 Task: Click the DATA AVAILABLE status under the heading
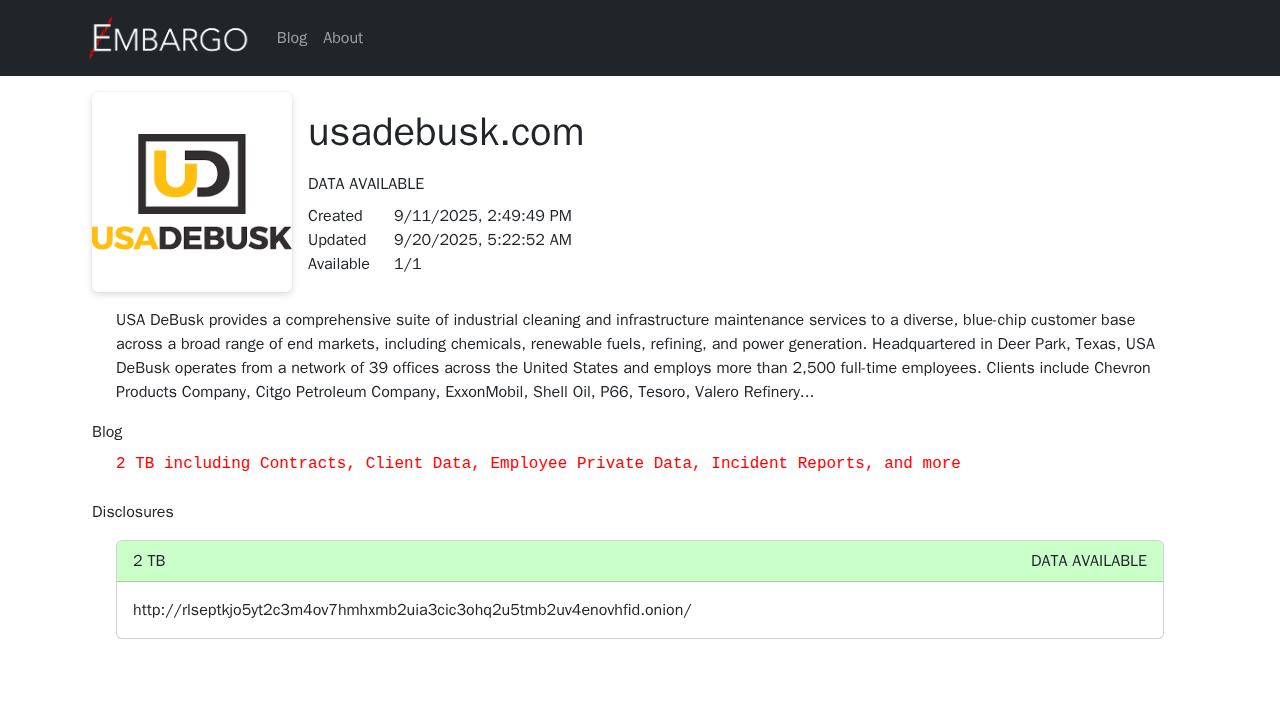(x=366, y=184)
